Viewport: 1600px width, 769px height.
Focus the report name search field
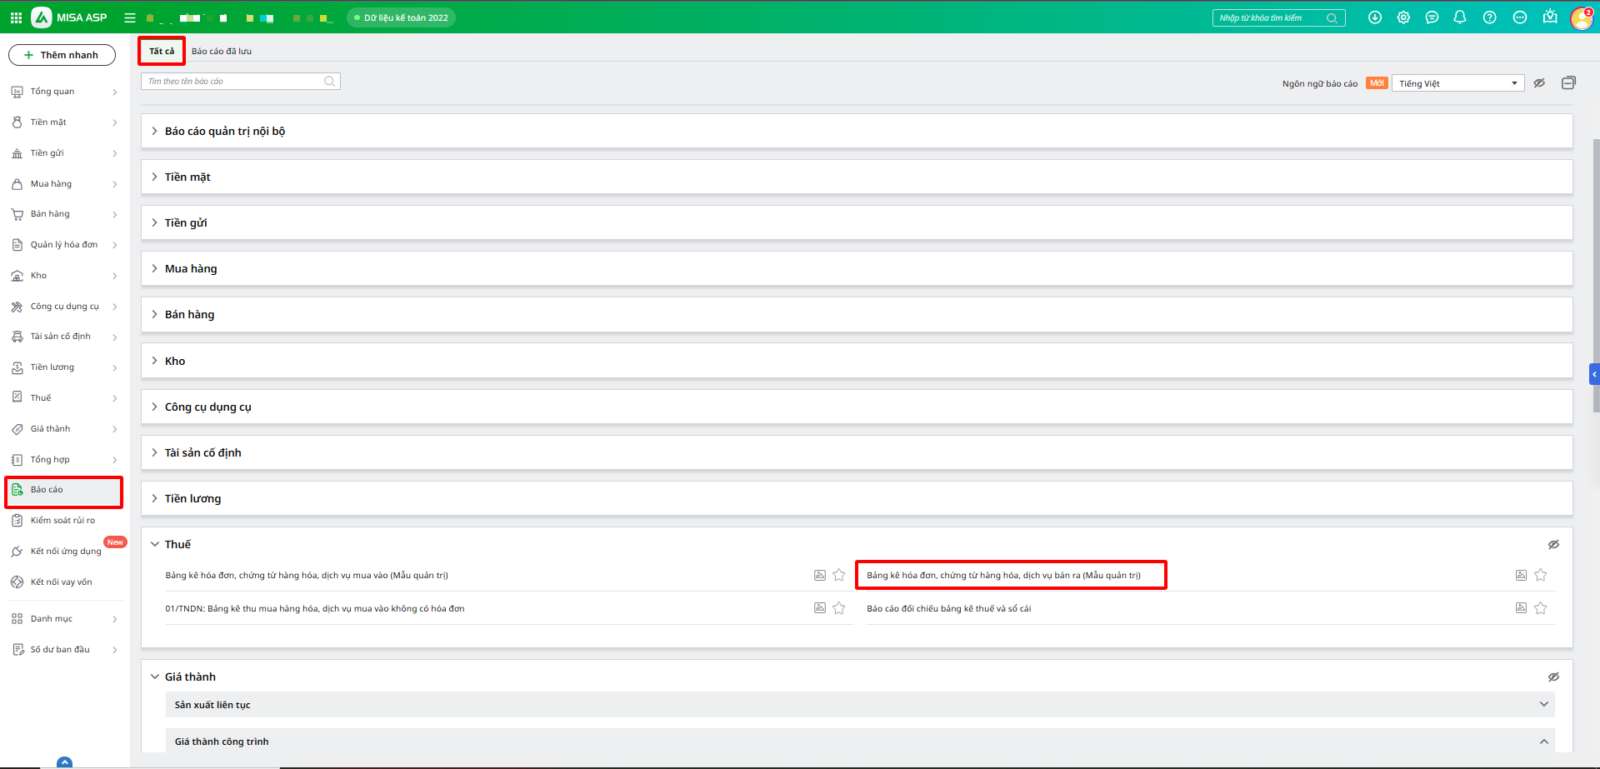coord(235,81)
